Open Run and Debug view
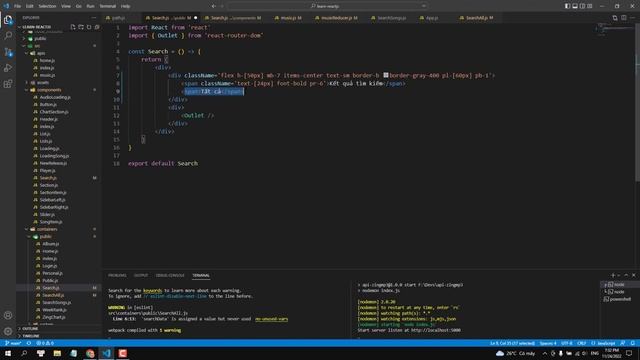The width and height of the screenshot is (640, 360). tap(8, 68)
